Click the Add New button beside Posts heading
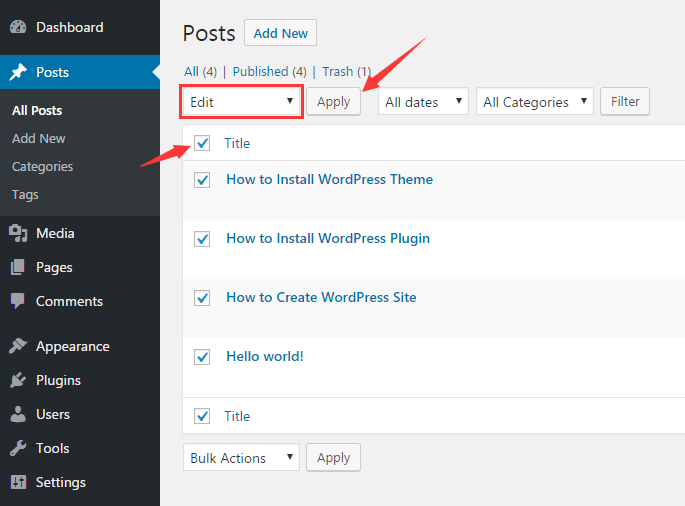Screen dimensions: 685x506 (x=280, y=33)
